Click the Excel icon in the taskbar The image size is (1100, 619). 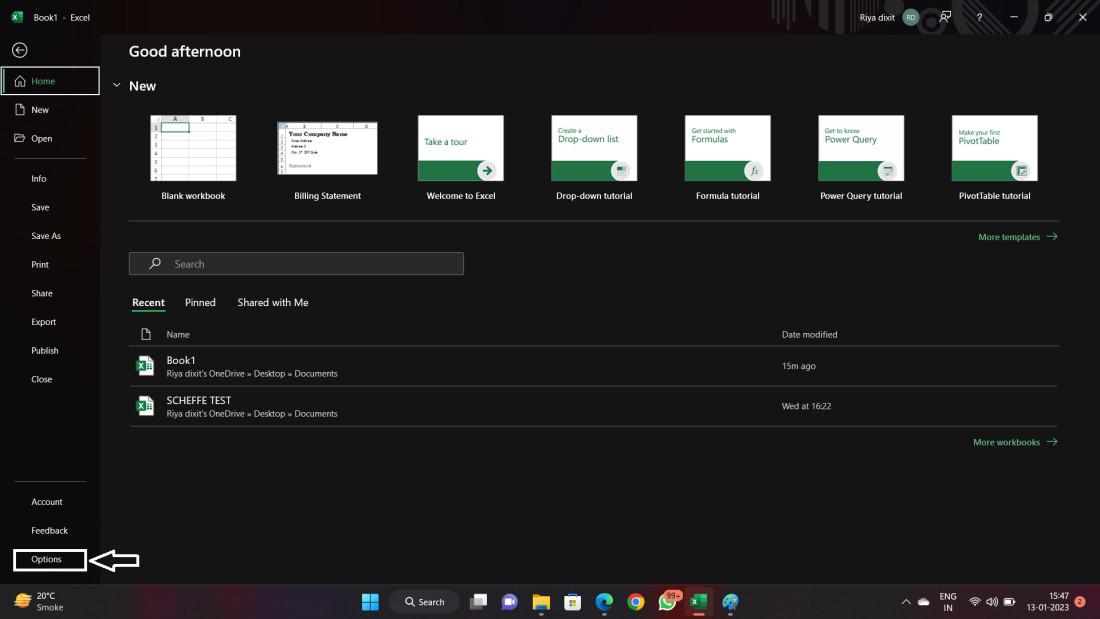[x=699, y=602]
